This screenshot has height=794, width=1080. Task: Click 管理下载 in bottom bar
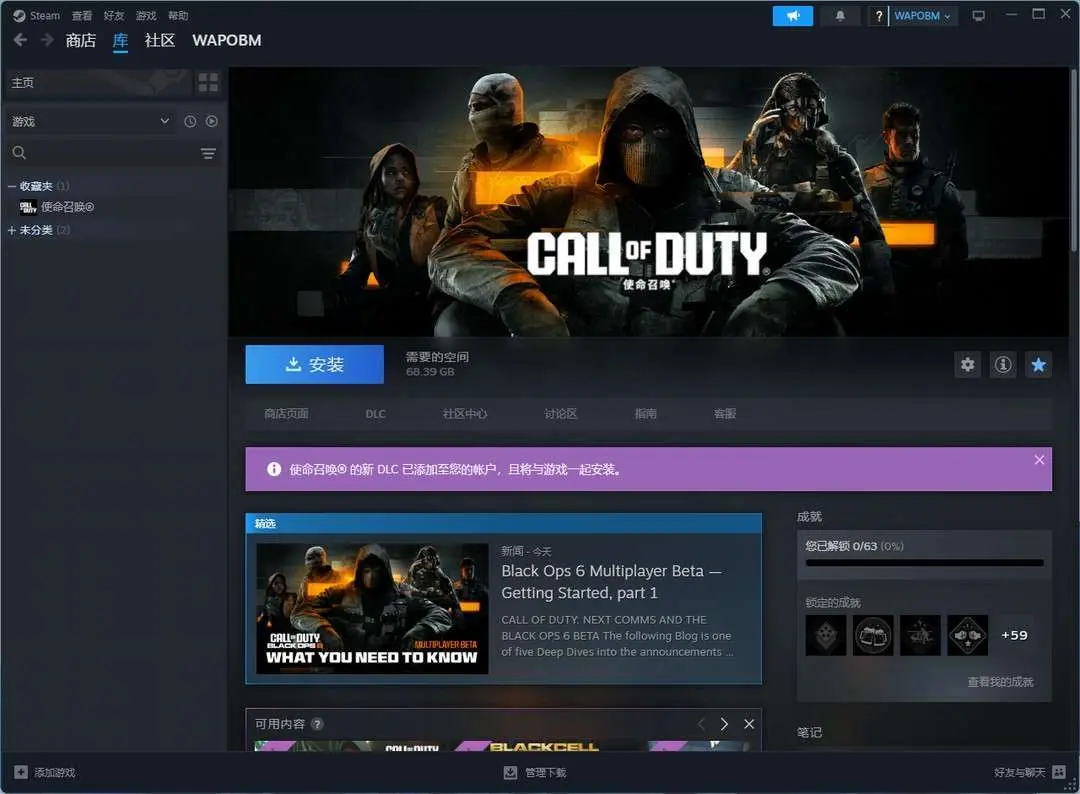(546, 772)
